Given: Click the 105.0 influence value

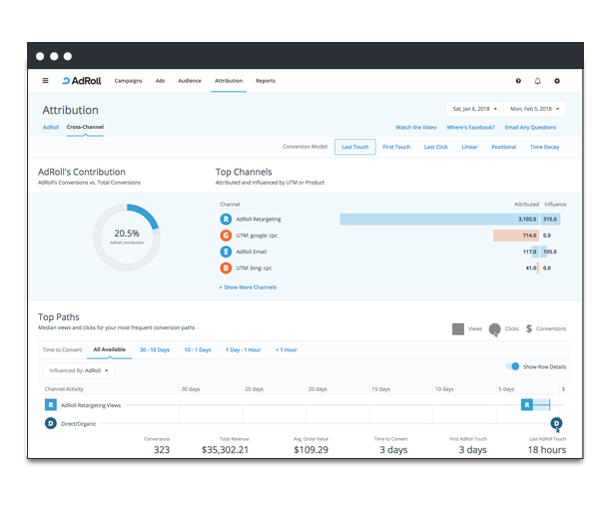Looking at the screenshot, I should (x=550, y=252).
